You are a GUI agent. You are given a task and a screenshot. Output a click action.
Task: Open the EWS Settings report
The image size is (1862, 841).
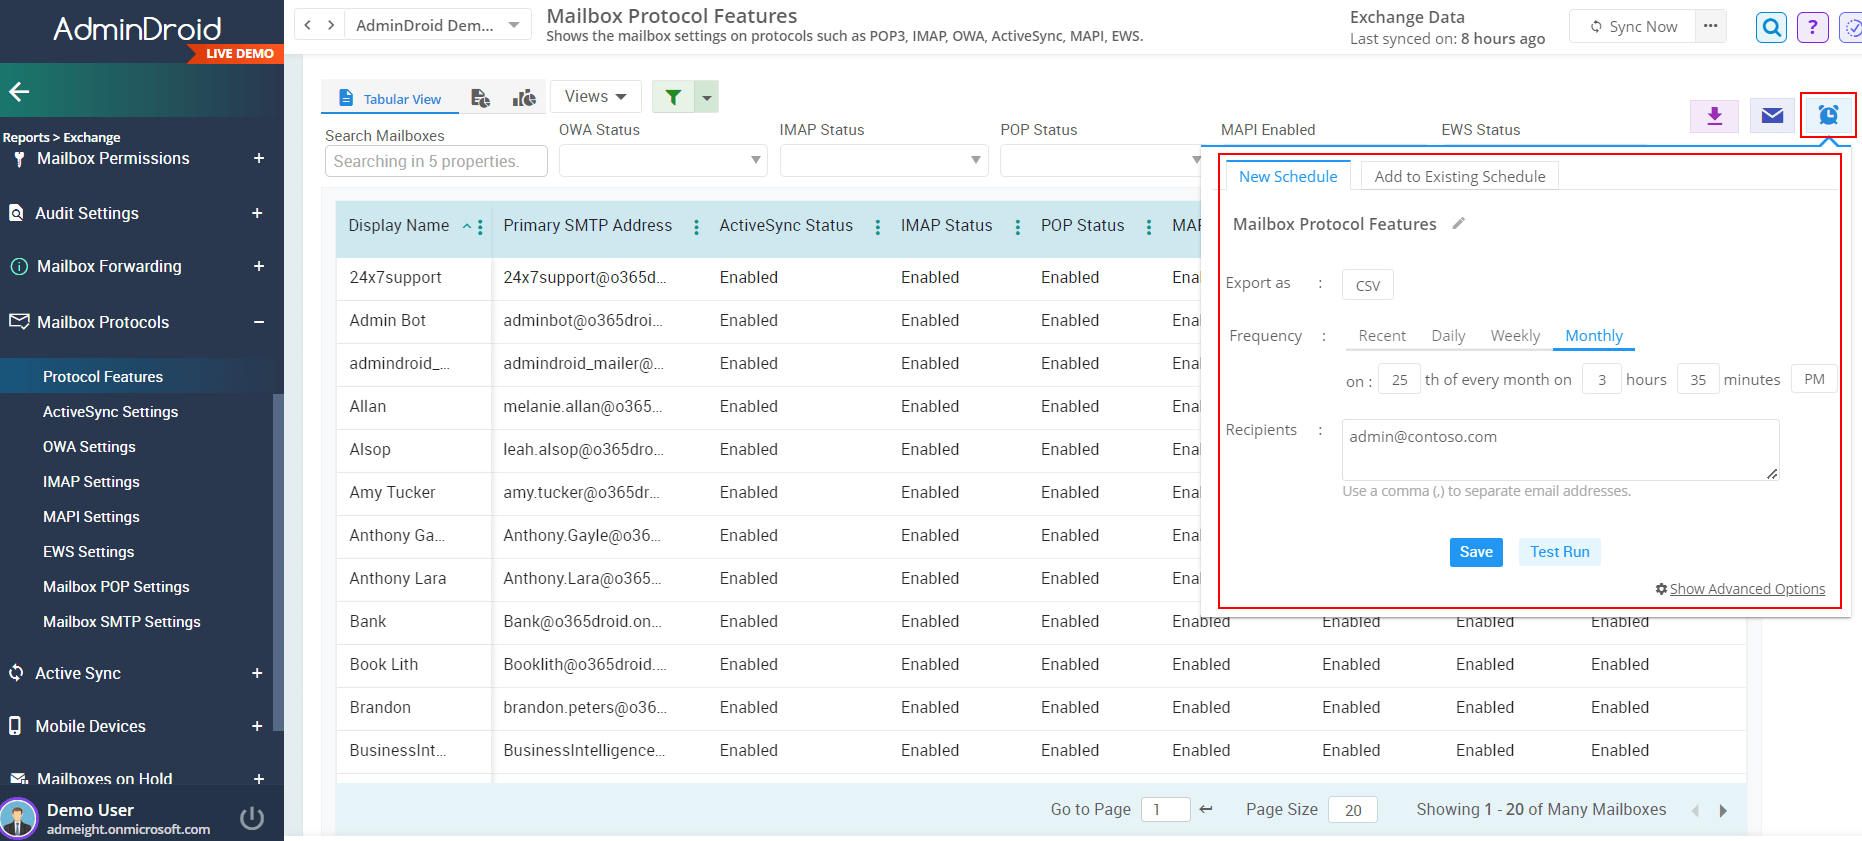click(88, 552)
